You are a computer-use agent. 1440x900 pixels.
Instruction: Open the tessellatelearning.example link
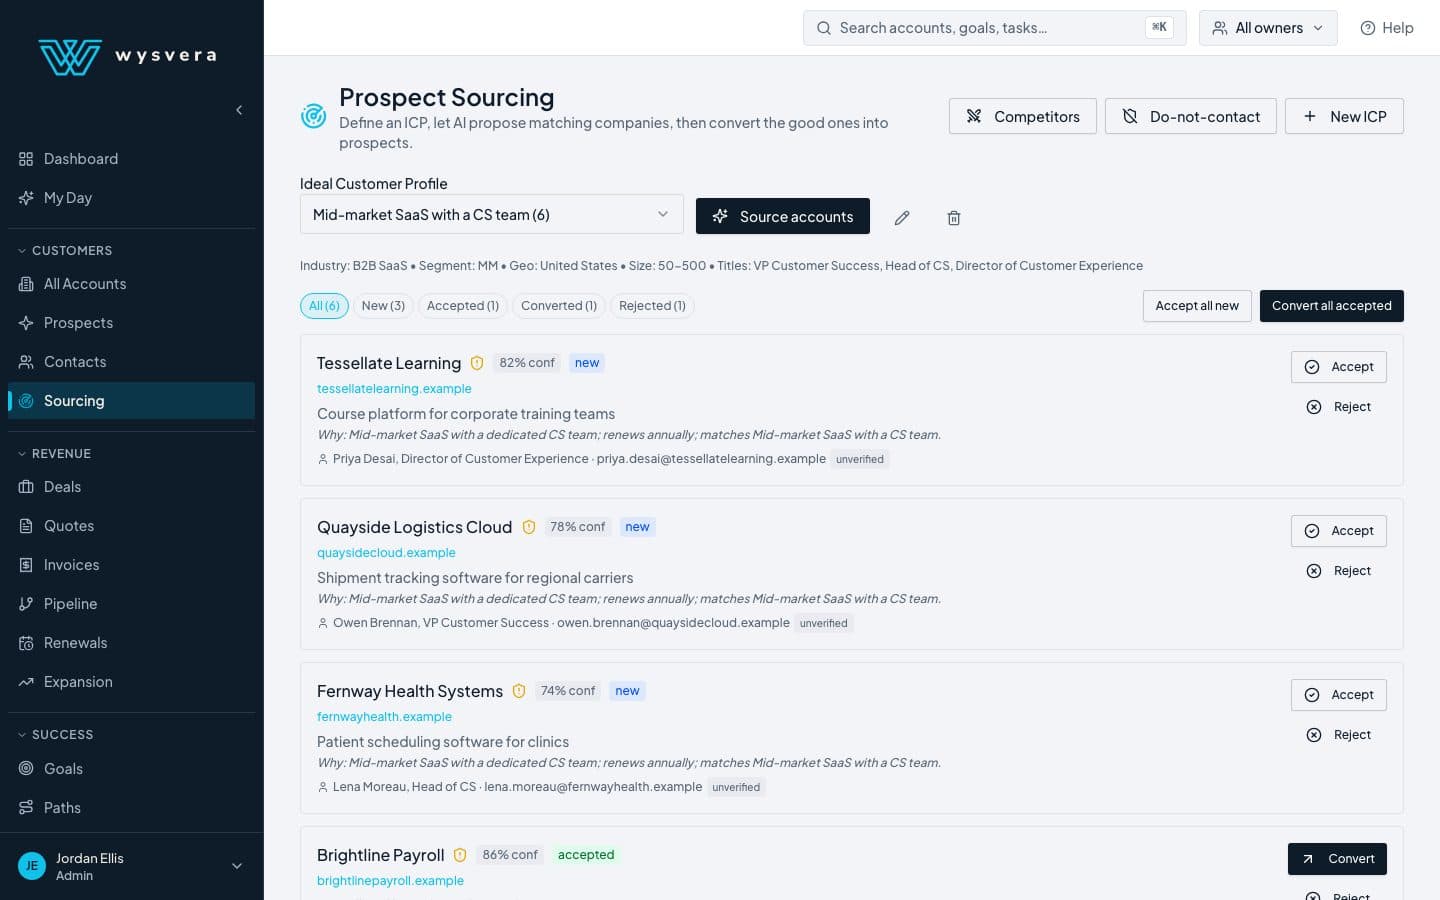click(x=394, y=389)
